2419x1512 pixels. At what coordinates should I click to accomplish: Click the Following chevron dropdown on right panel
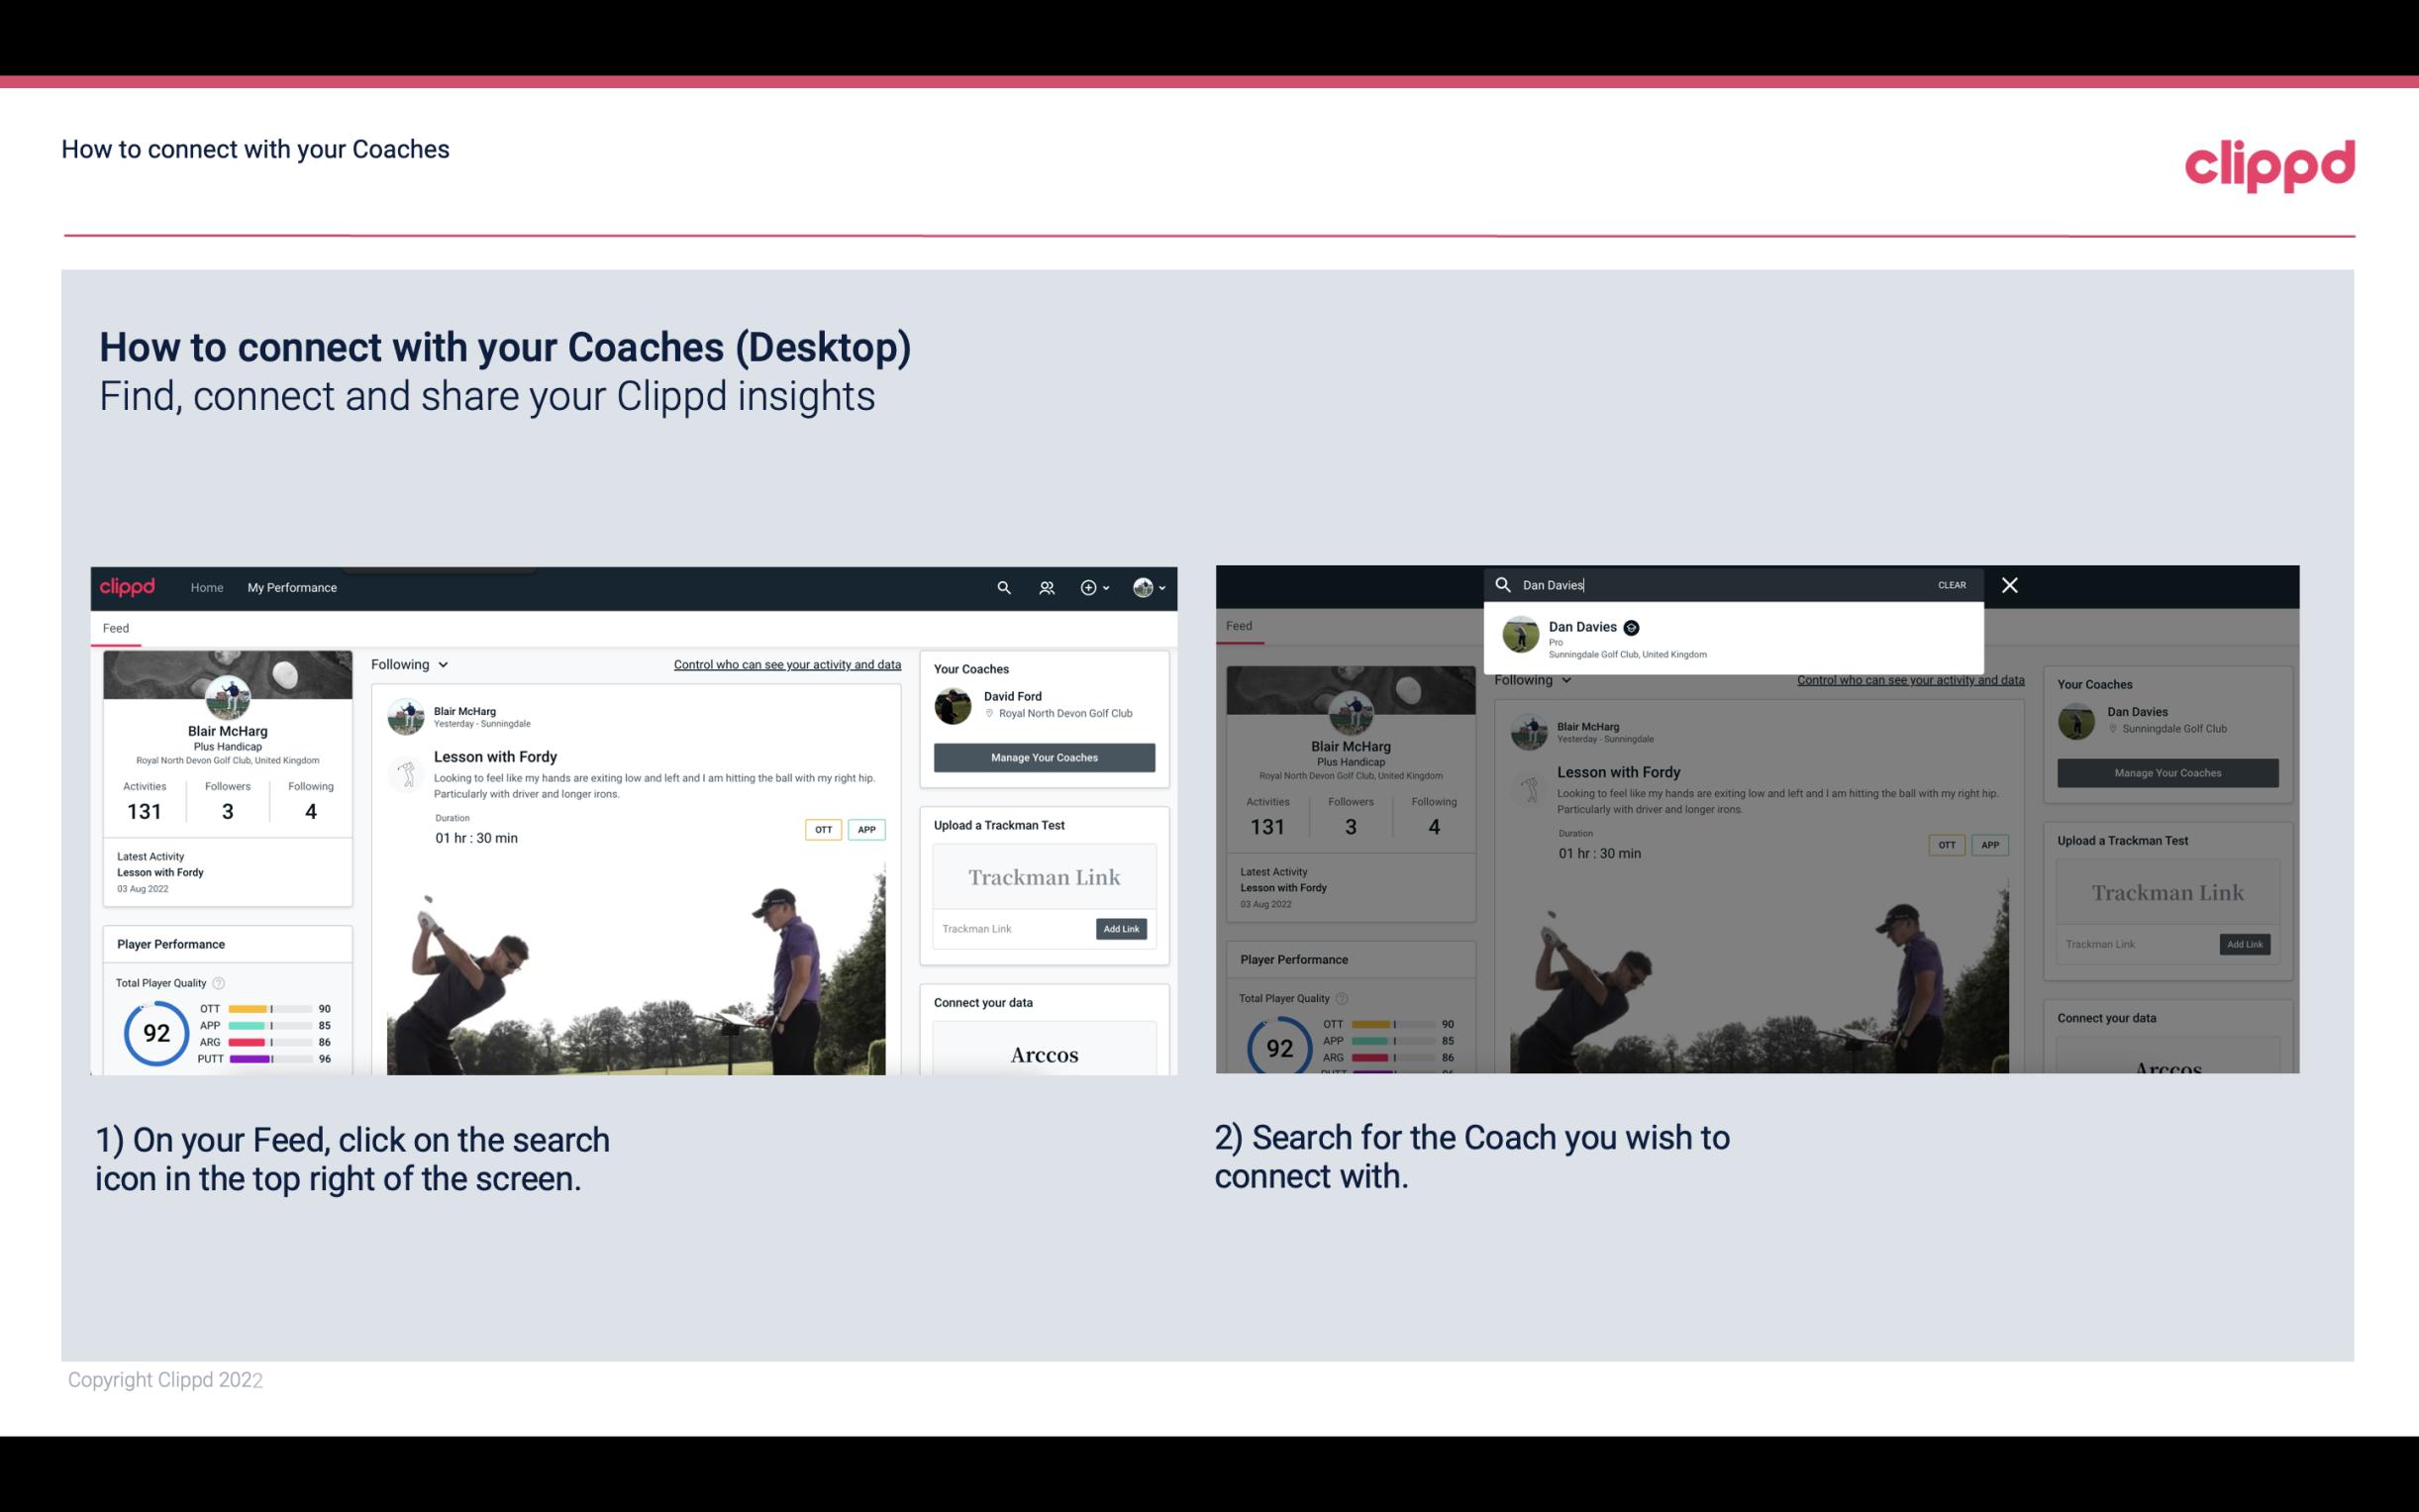coord(1529,679)
